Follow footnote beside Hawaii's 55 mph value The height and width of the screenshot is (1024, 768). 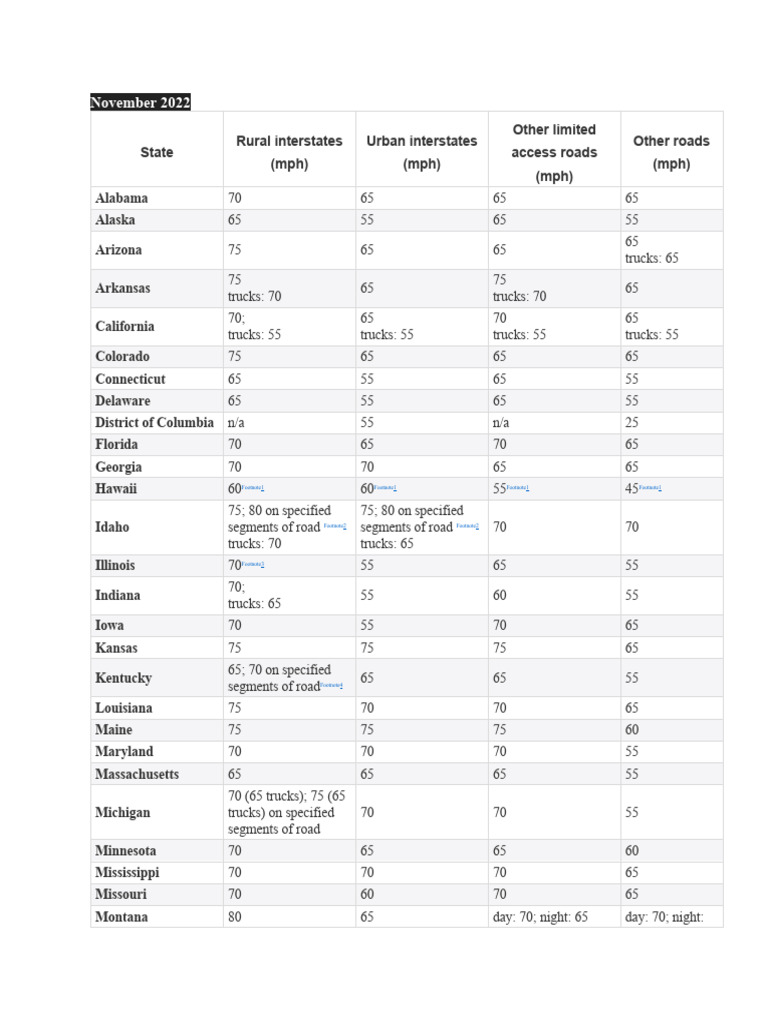(x=518, y=488)
